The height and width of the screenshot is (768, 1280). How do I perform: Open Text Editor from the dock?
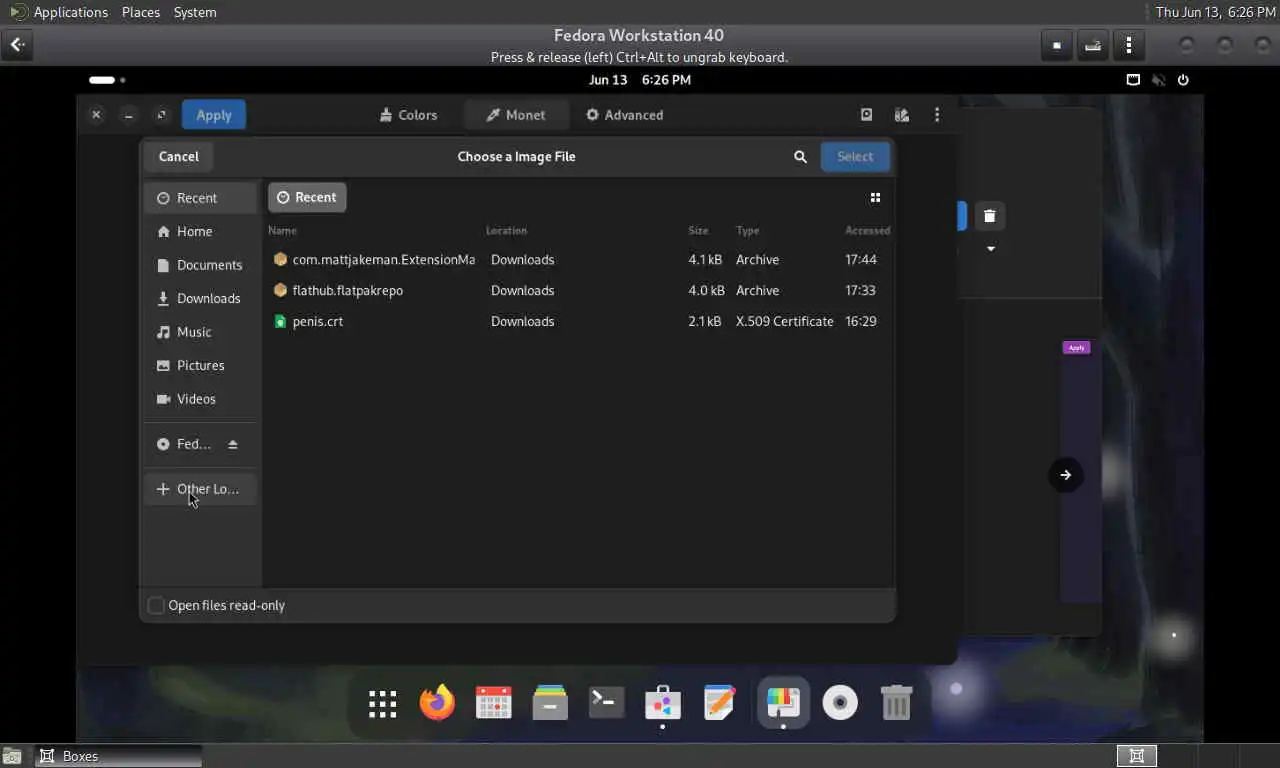(720, 703)
